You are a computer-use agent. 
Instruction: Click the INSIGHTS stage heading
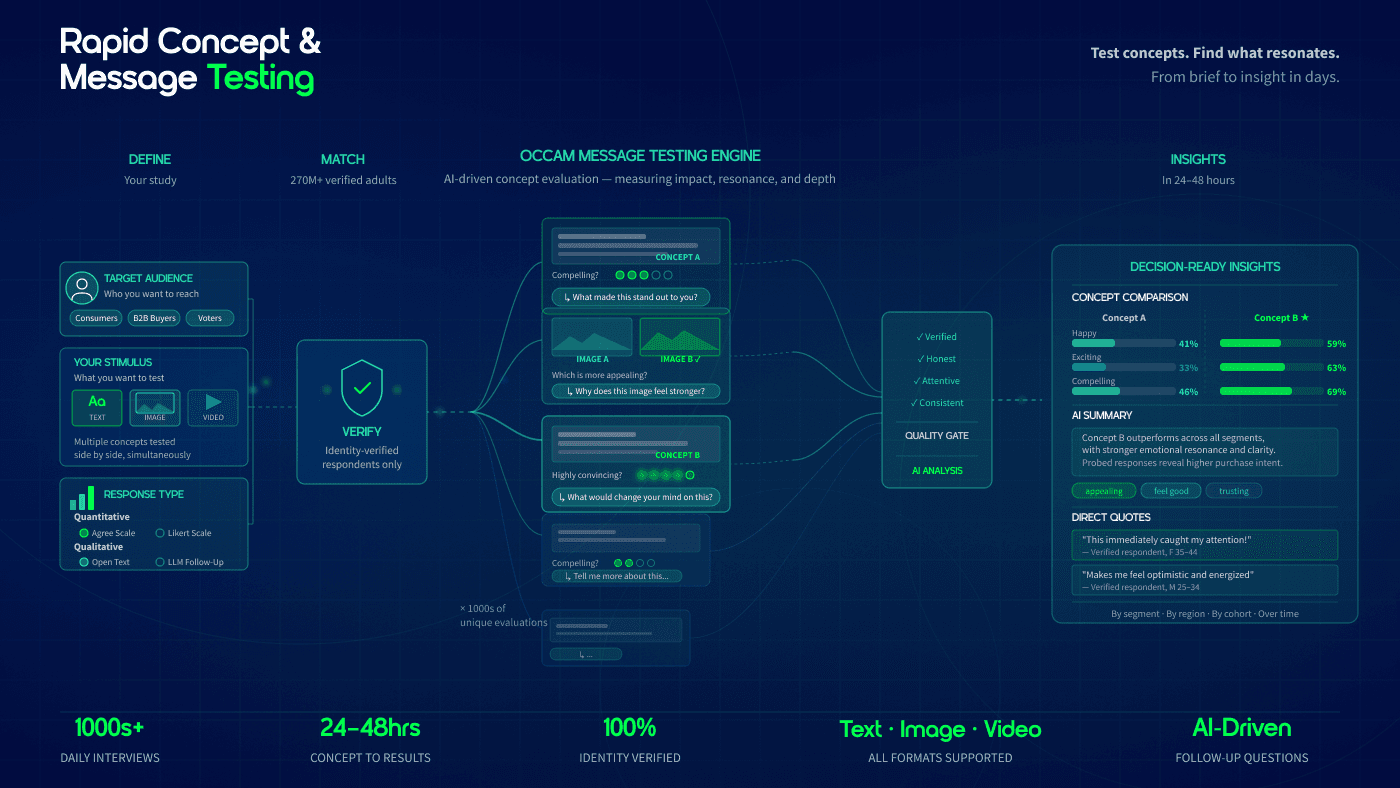pos(1198,159)
